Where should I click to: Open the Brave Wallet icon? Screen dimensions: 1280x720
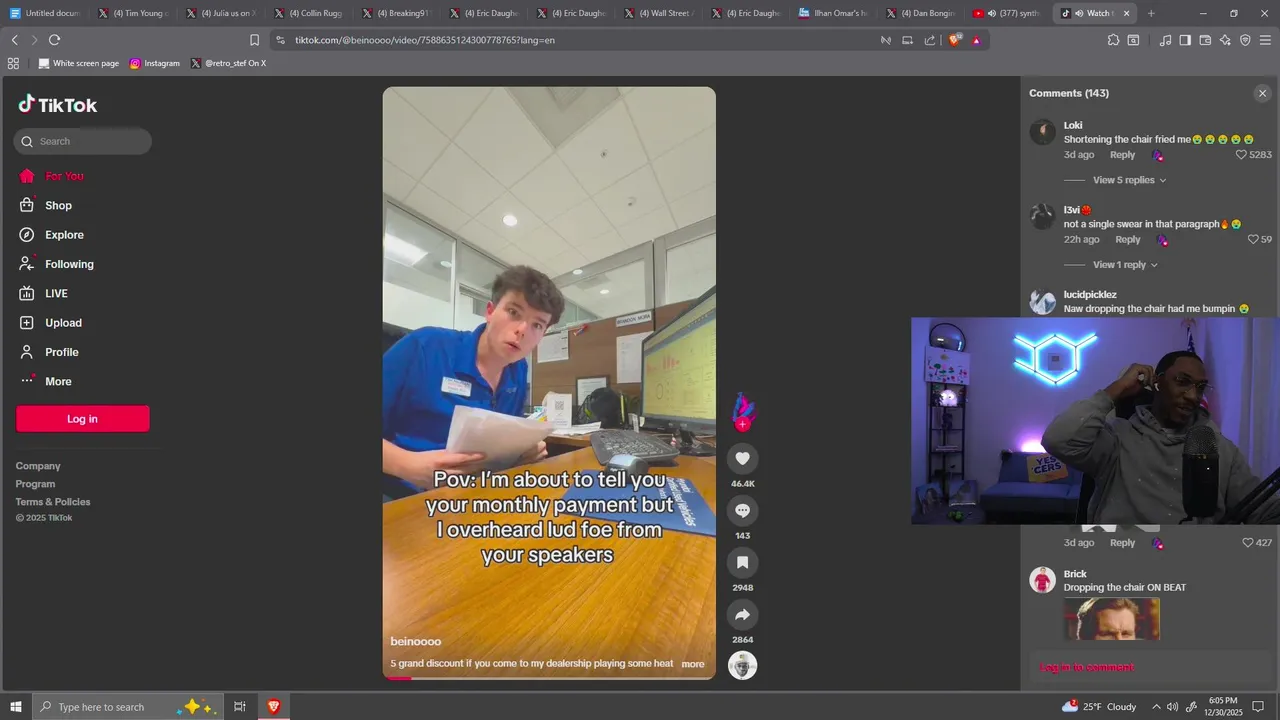pos(1205,40)
